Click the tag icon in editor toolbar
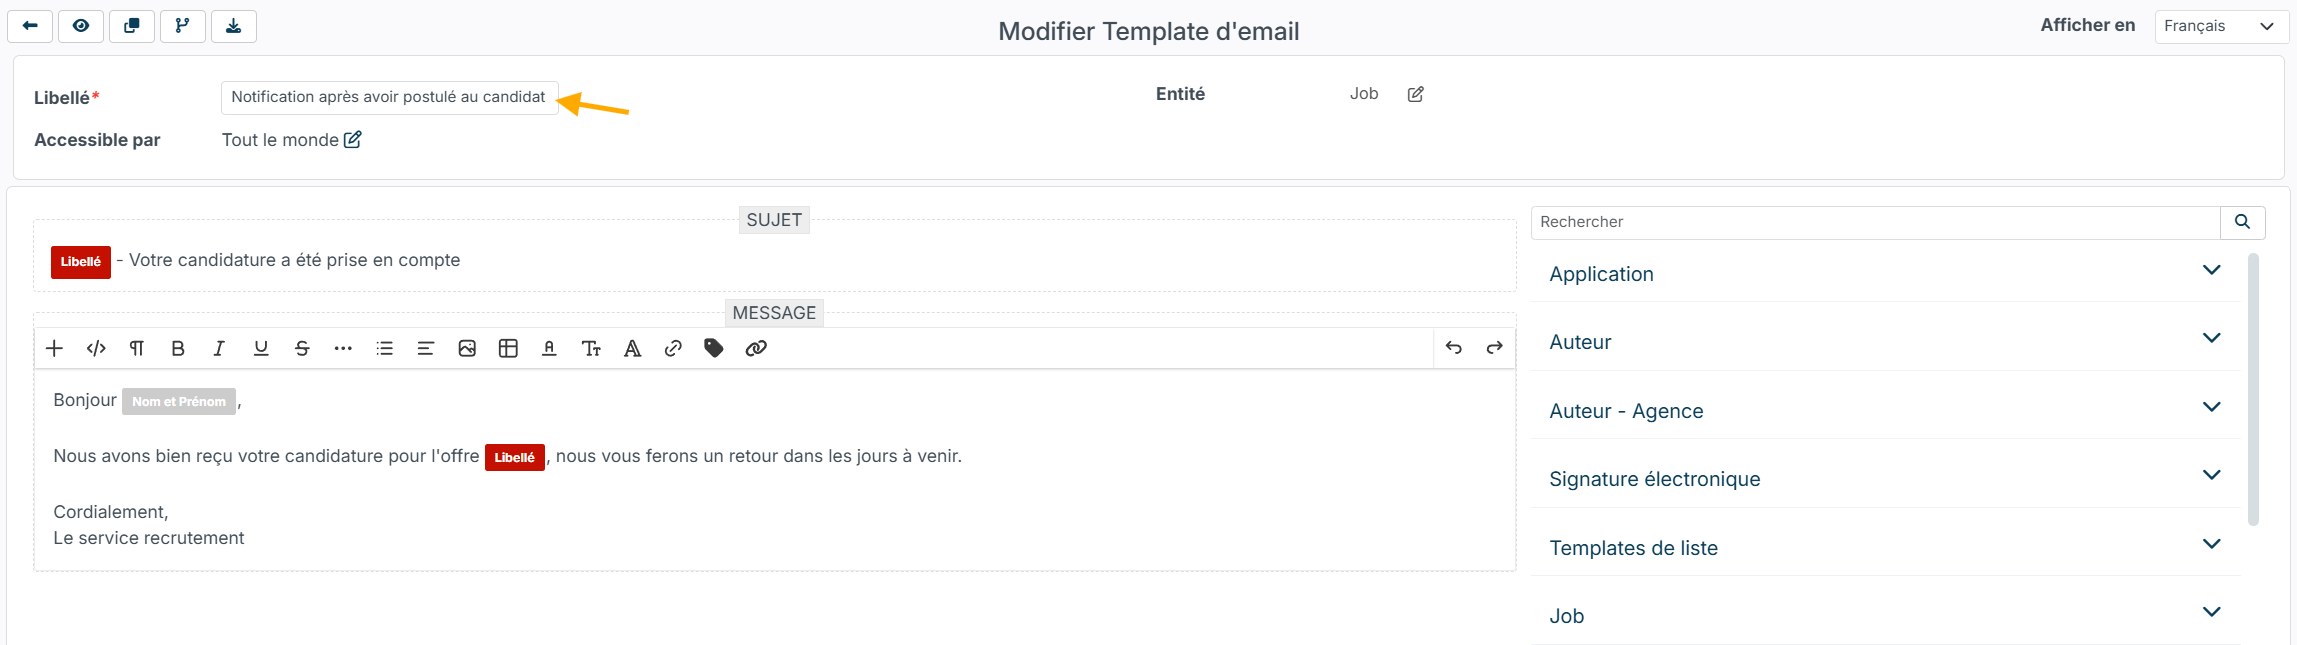 click(714, 348)
